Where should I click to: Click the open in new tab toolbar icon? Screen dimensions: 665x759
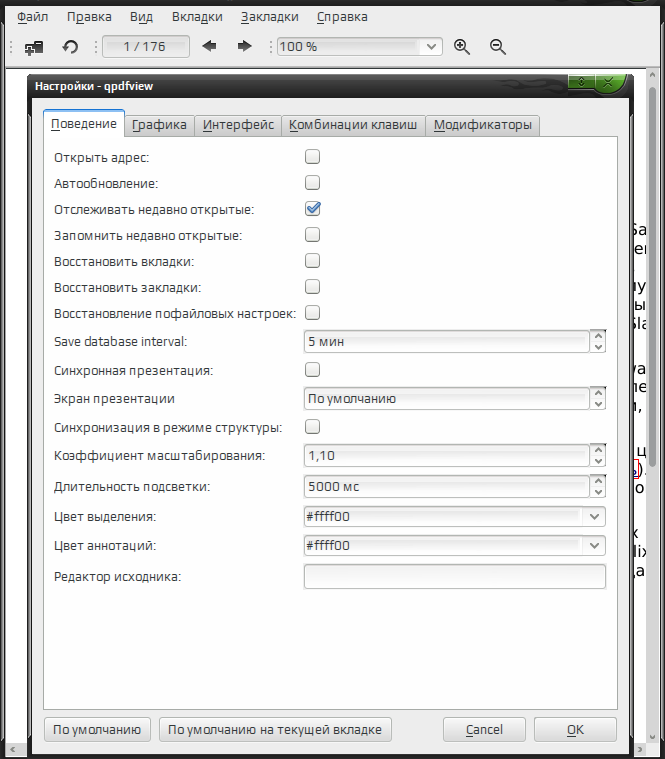[x=34, y=47]
